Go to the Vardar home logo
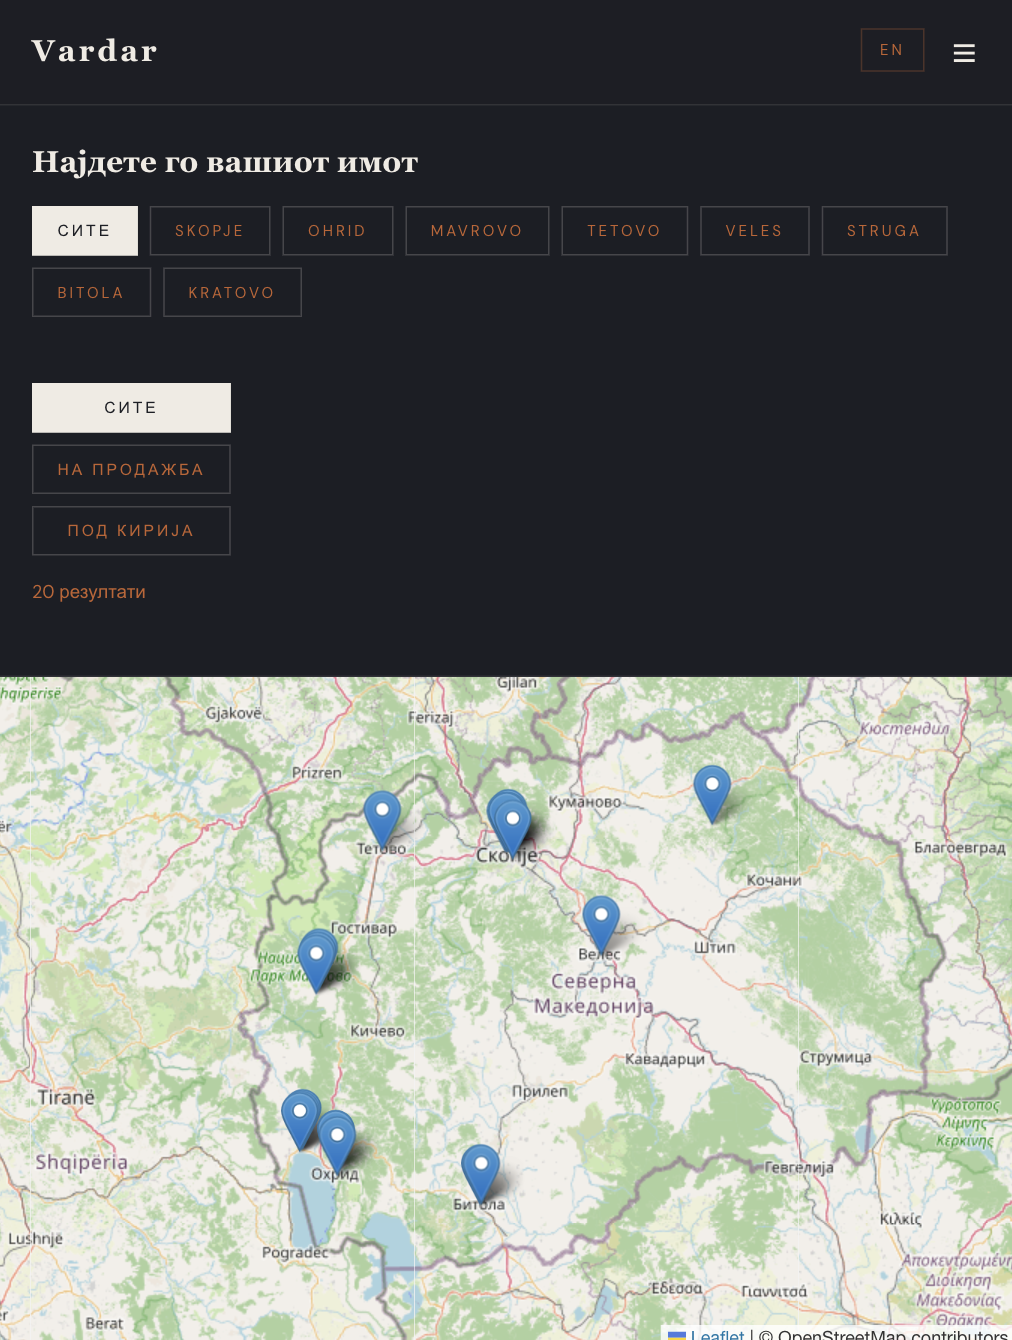Viewport: 1012px width, 1340px height. coord(94,51)
